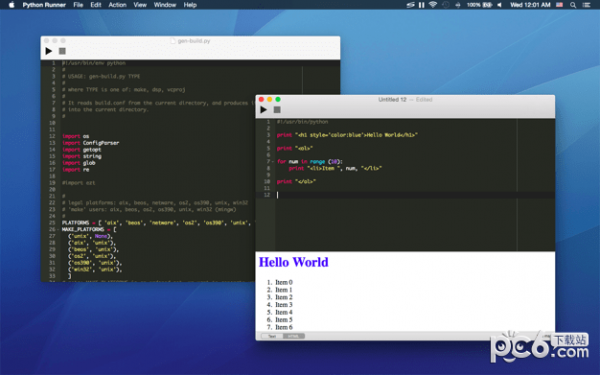Click 'Item 1' in the output list
This screenshot has height=375, width=600.
point(284,290)
